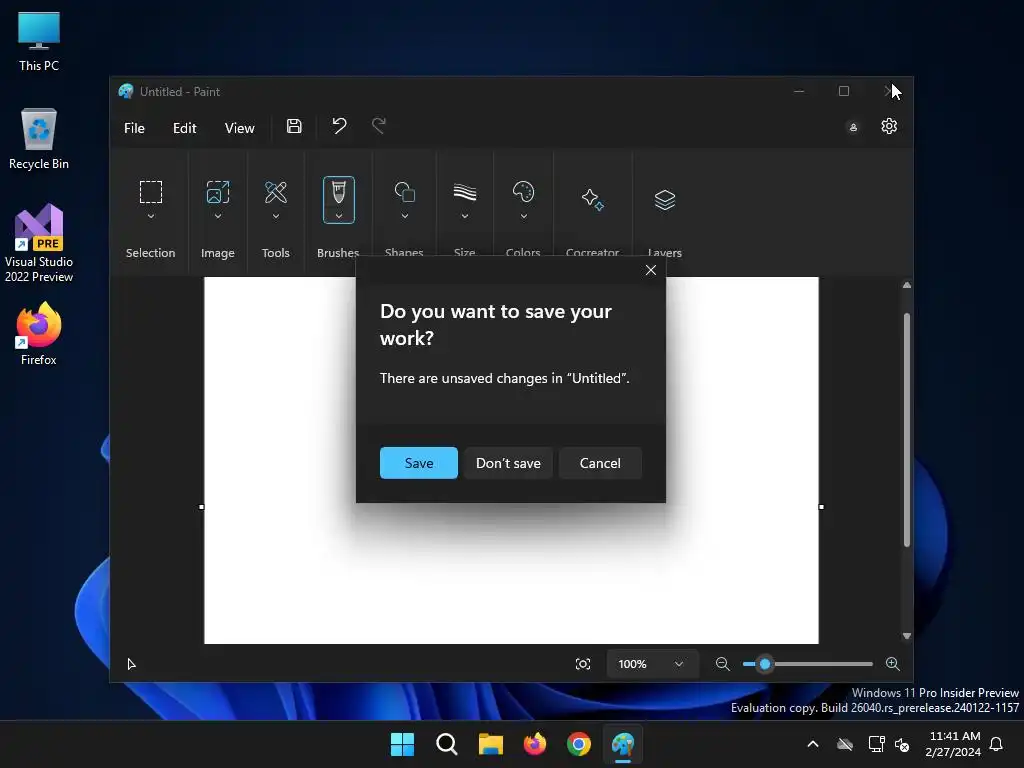
Task: Click the Save button in dialog
Action: 419,463
